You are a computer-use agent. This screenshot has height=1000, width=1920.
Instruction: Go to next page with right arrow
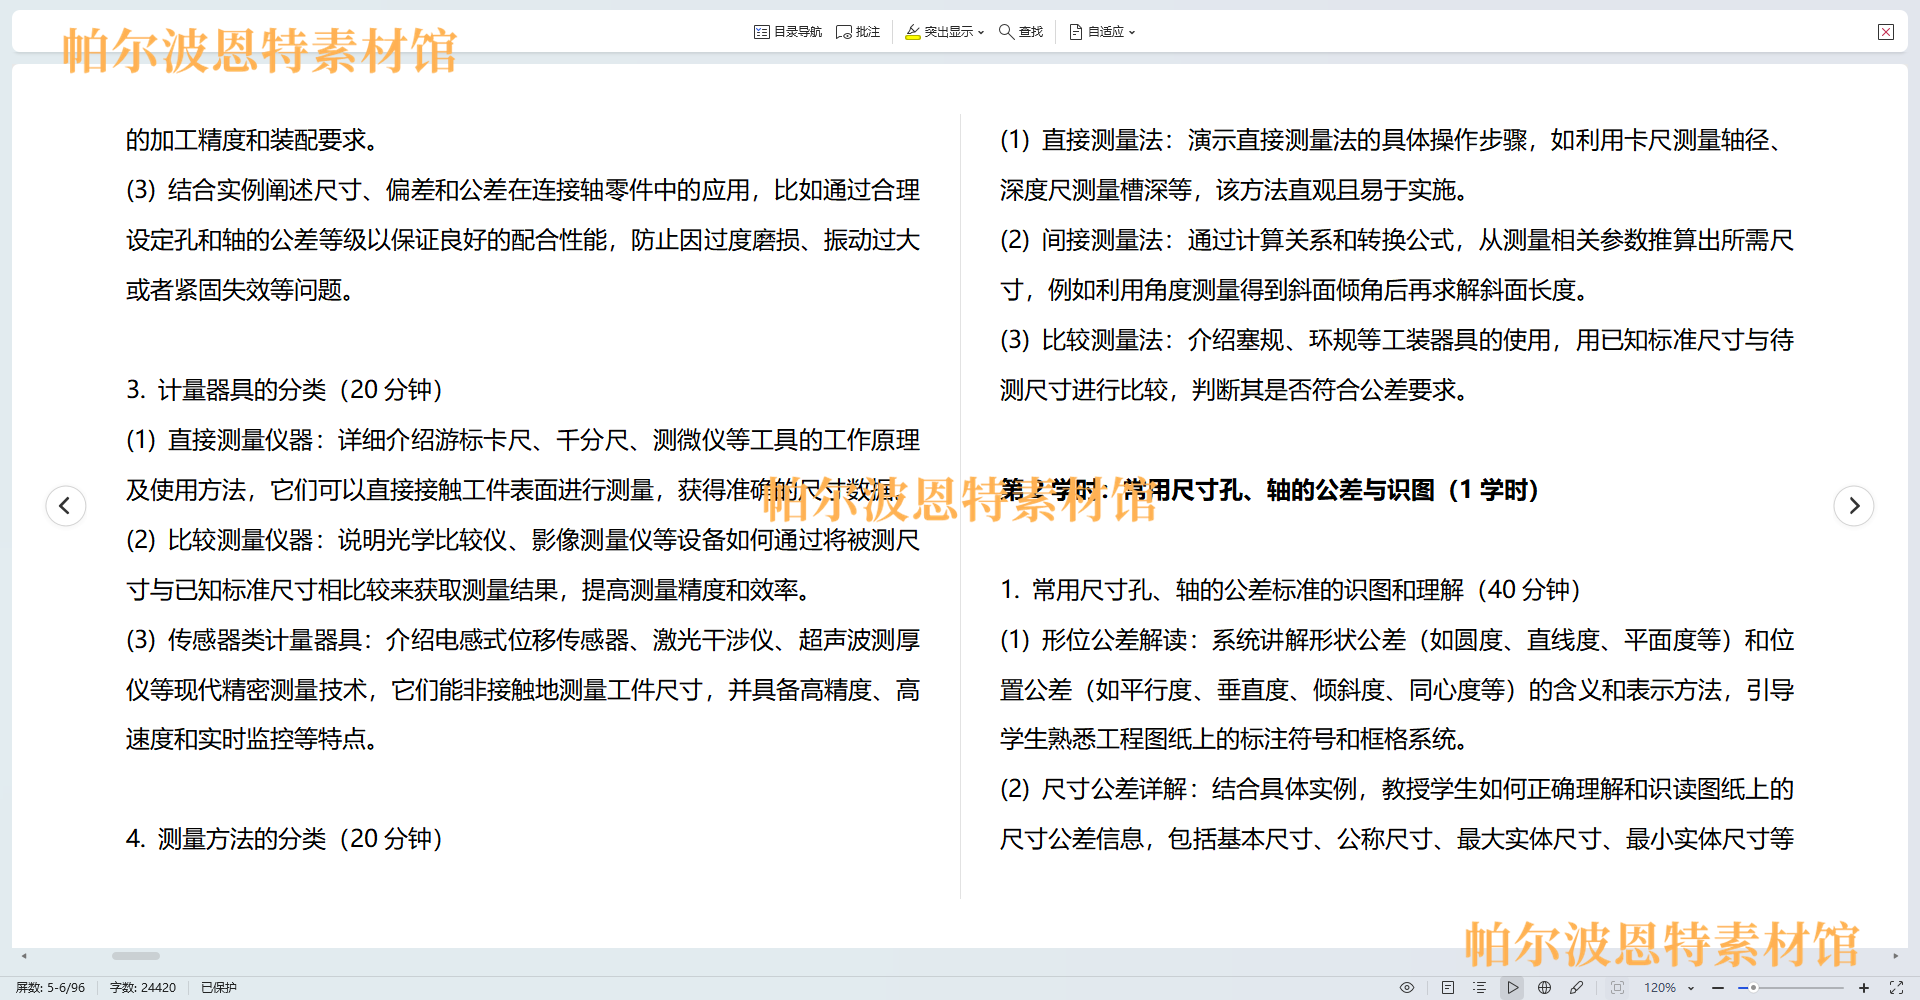1854,505
